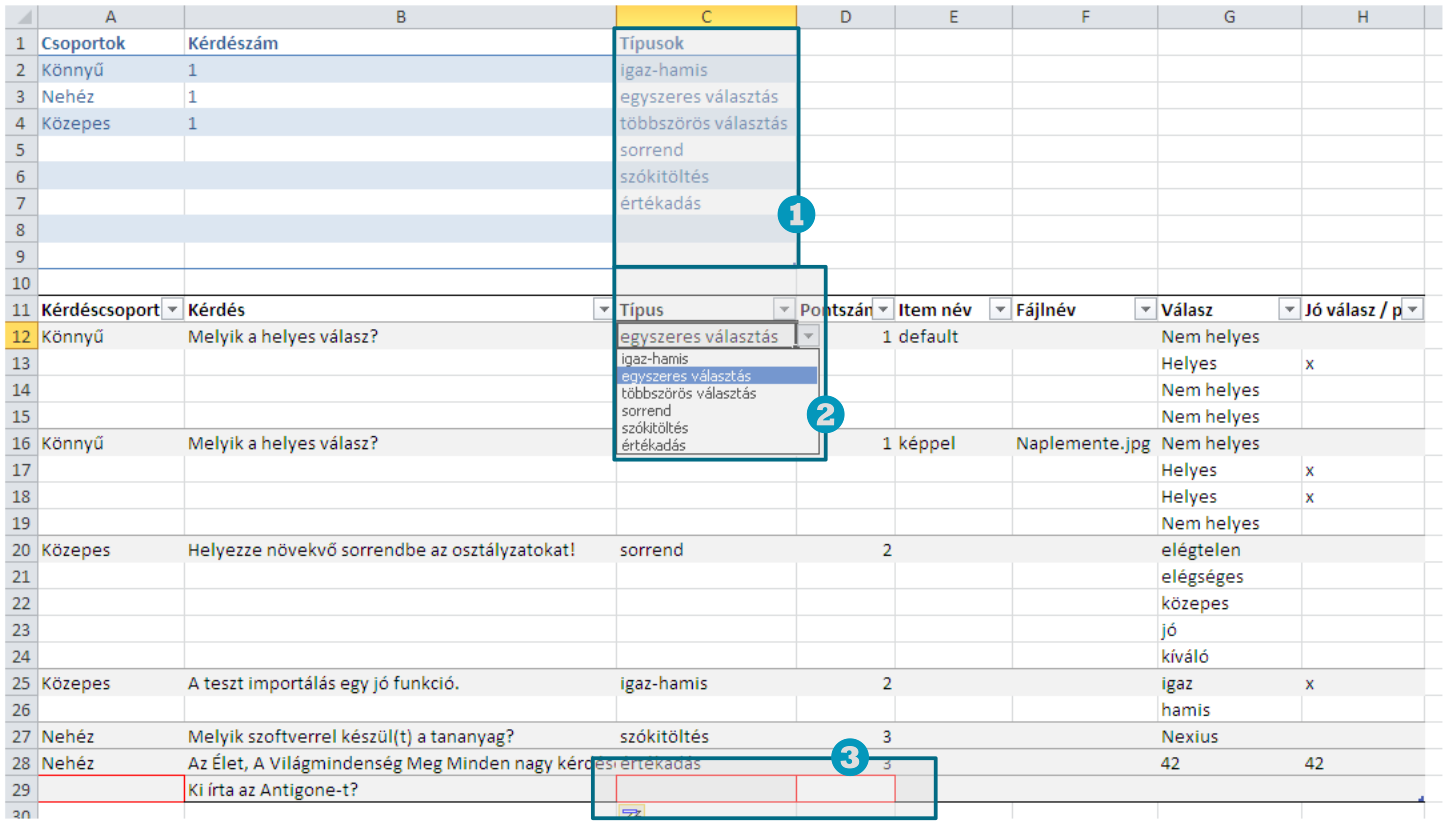Screen dimensions: 1448x824
Task: Select the highlighted column C header
Action: [x=706, y=17]
